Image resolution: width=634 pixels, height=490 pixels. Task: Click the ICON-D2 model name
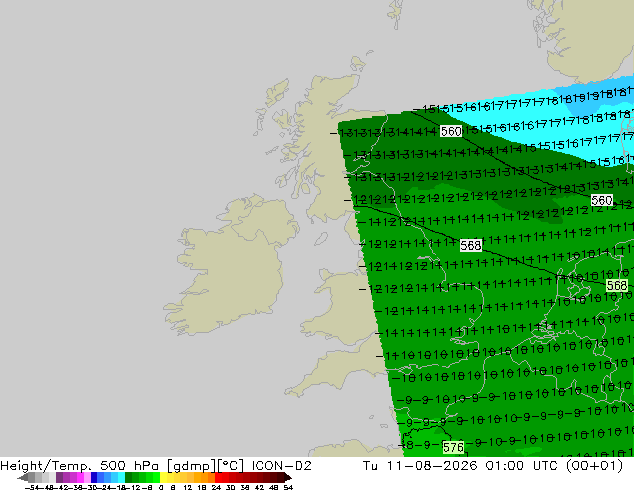tap(281, 466)
